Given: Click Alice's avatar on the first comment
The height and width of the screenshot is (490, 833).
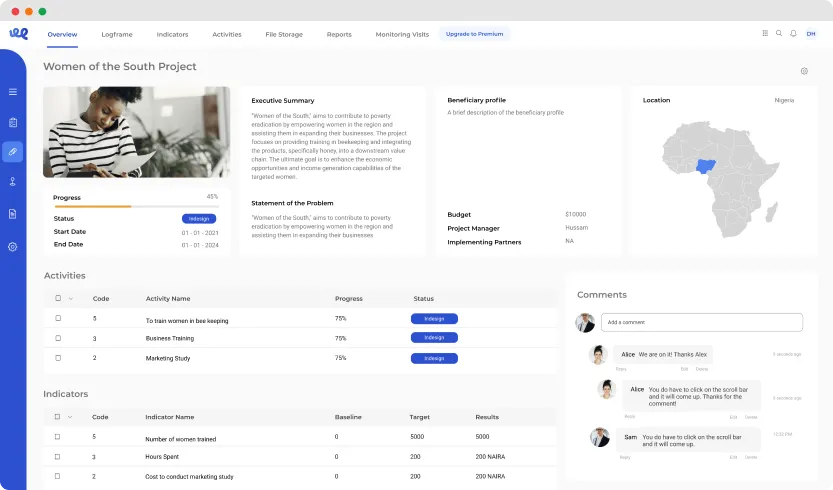Looking at the screenshot, I should pyautogui.click(x=598, y=354).
